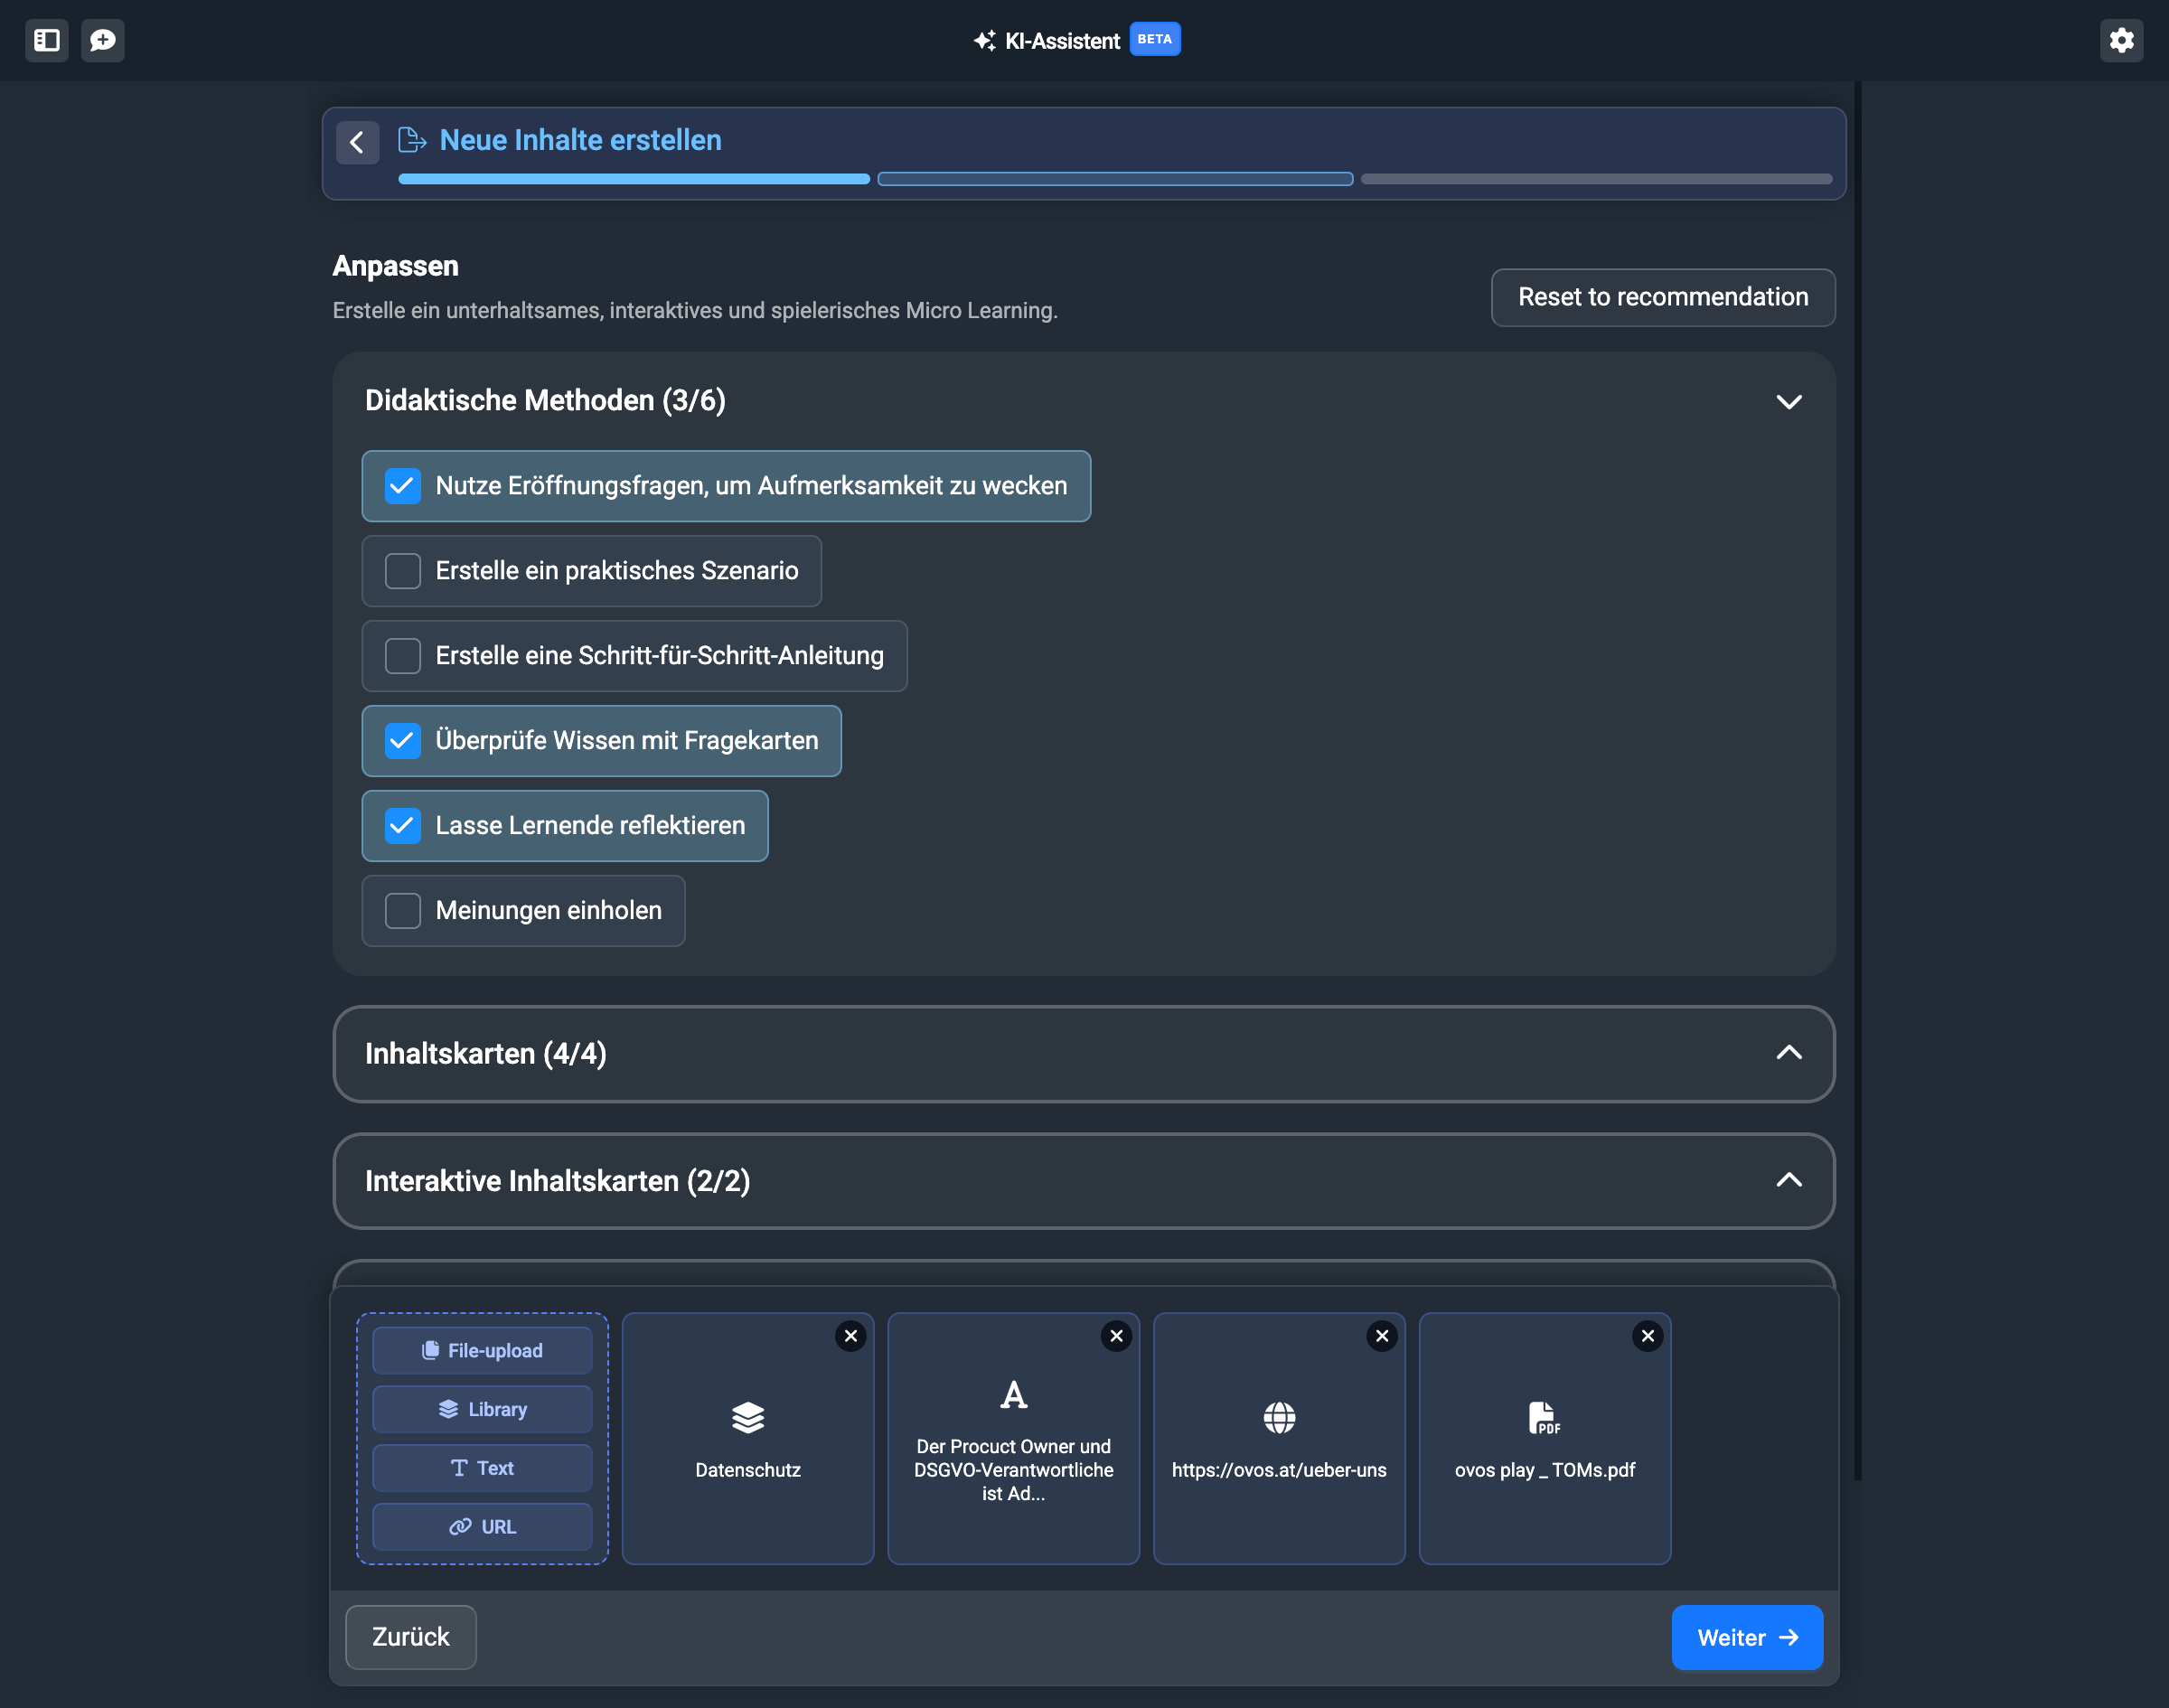Choose the URL source option
Viewport: 2169px width, 1708px height.
pyautogui.click(x=482, y=1527)
